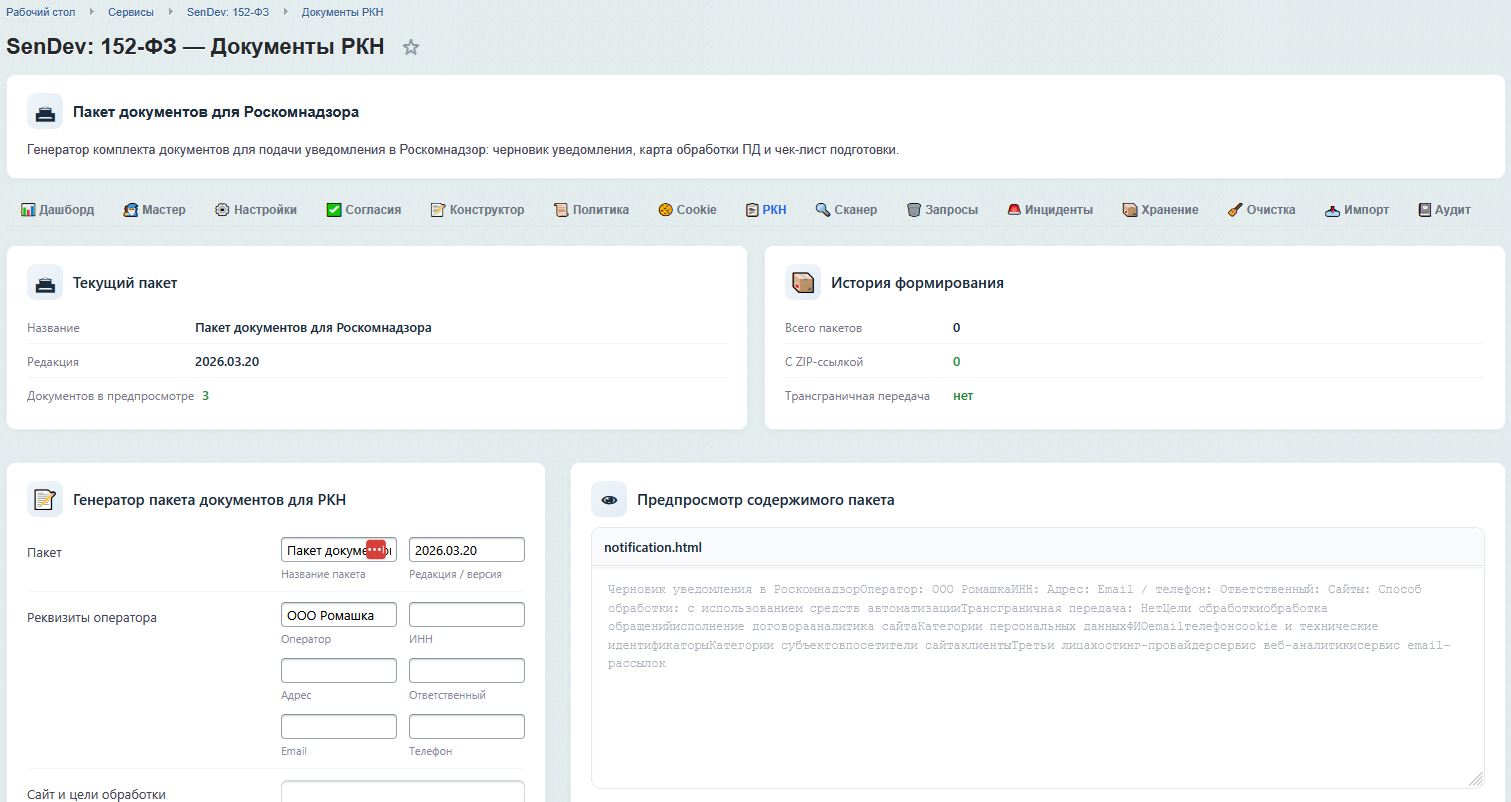1511x802 pixels.
Task: Click the ИНН input field
Action: point(466,614)
